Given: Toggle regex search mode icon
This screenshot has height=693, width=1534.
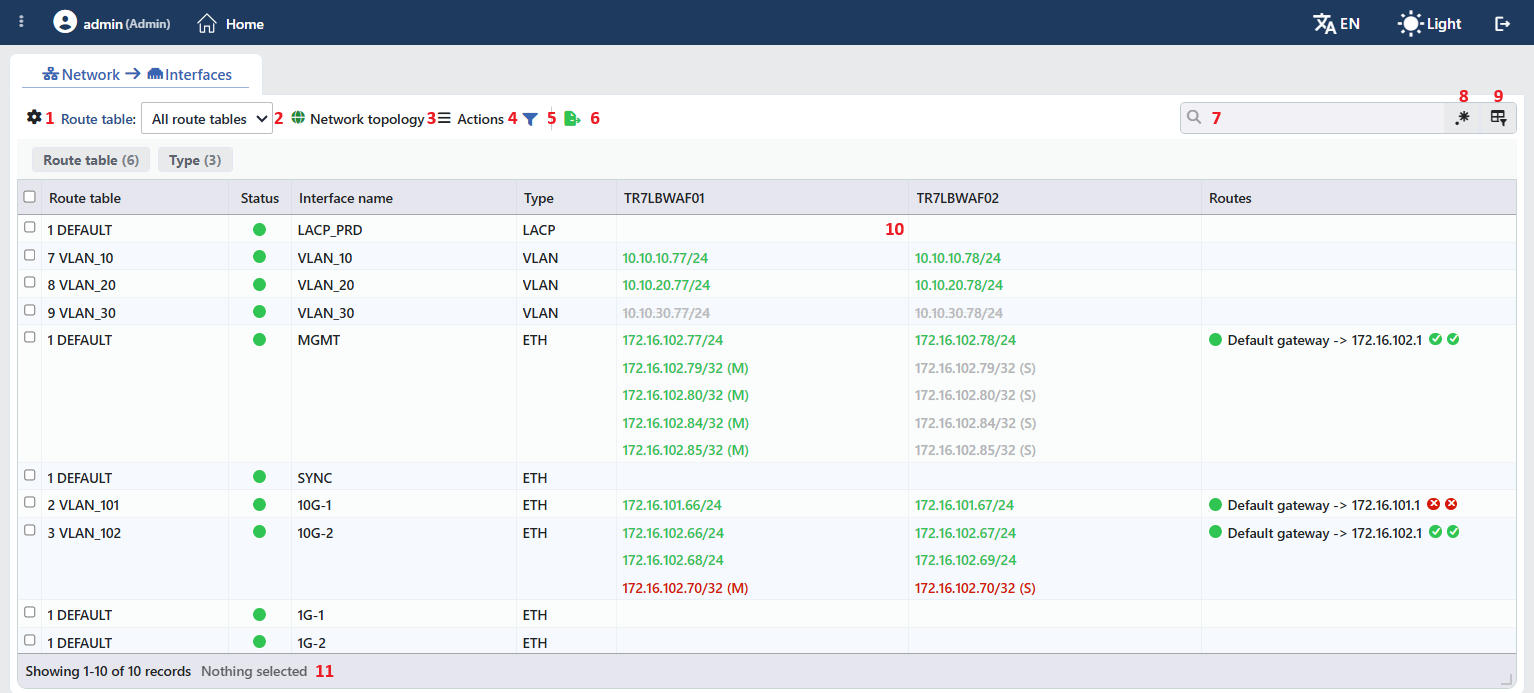Looking at the screenshot, I should click(x=1463, y=118).
